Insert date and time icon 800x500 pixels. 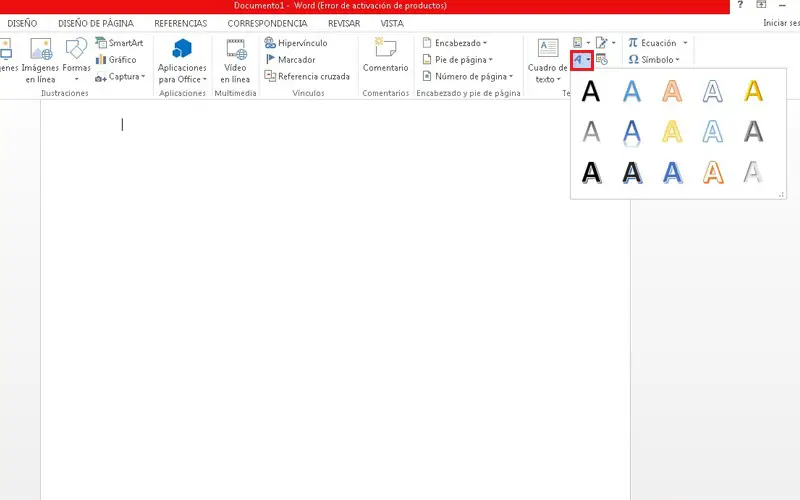coord(602,60)
